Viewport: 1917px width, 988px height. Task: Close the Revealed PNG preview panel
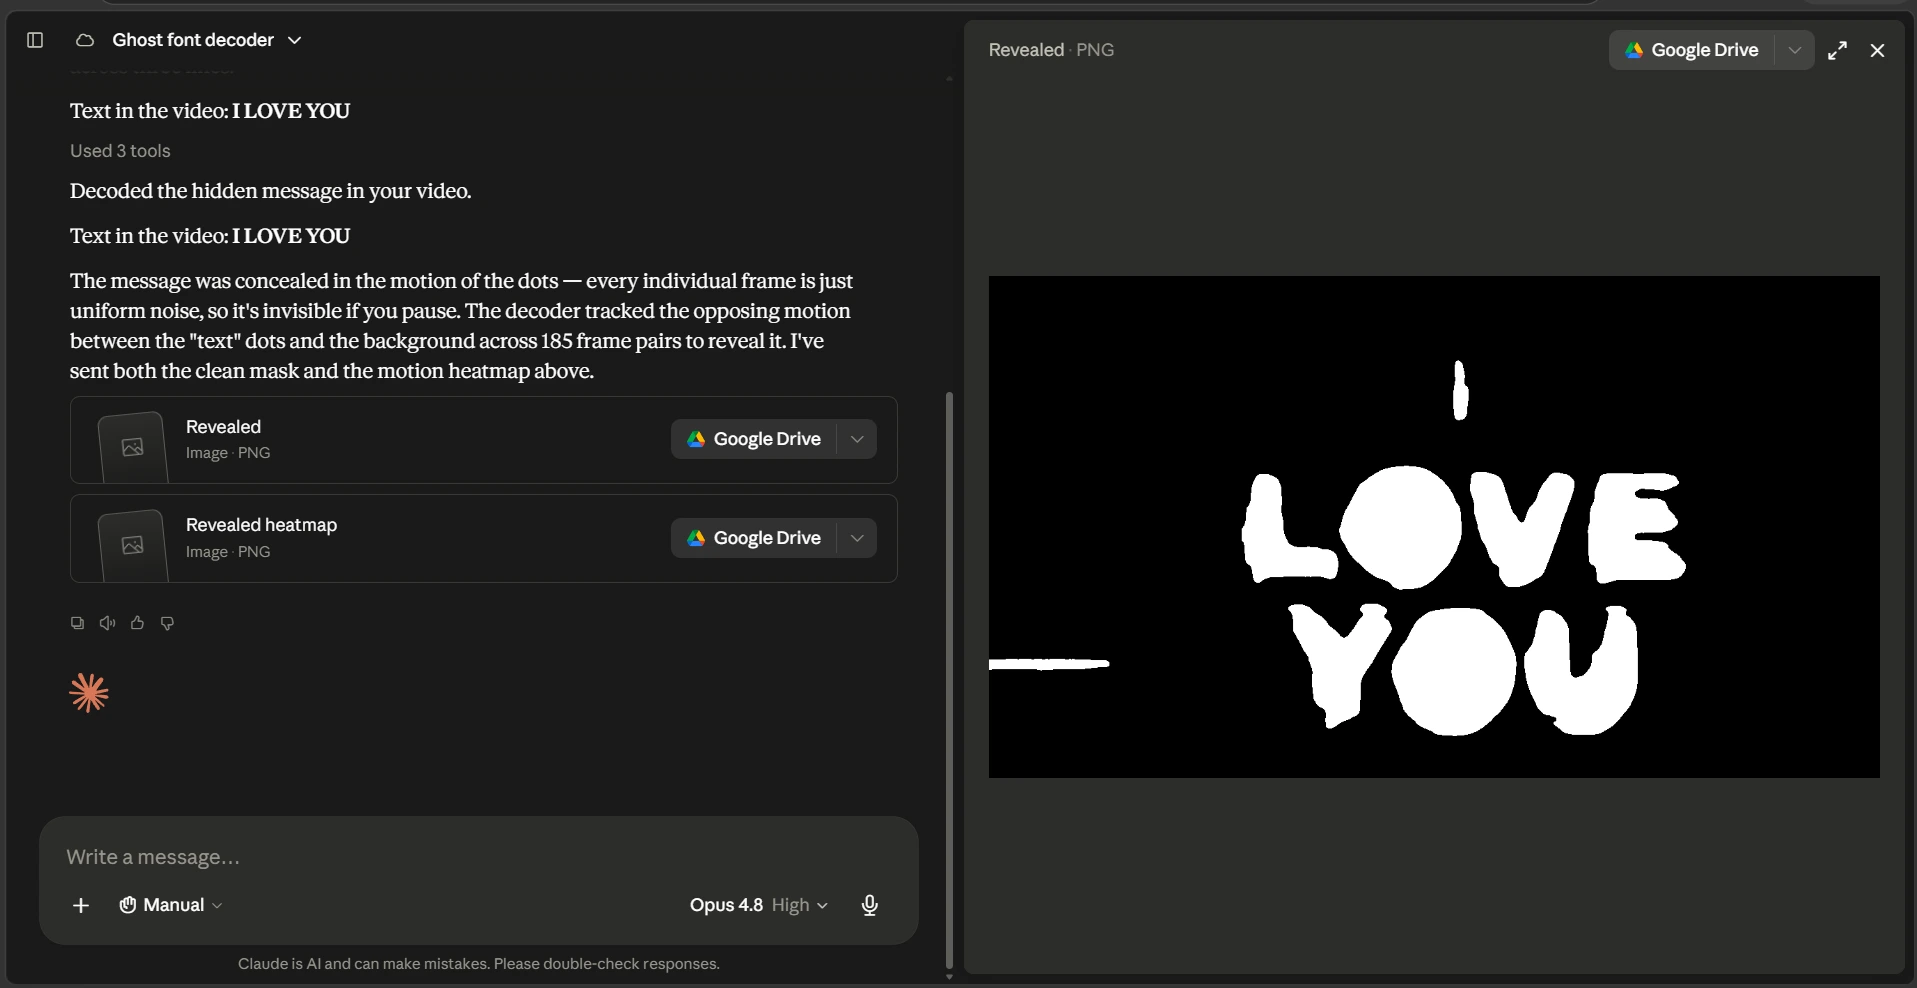[1878, 50]
